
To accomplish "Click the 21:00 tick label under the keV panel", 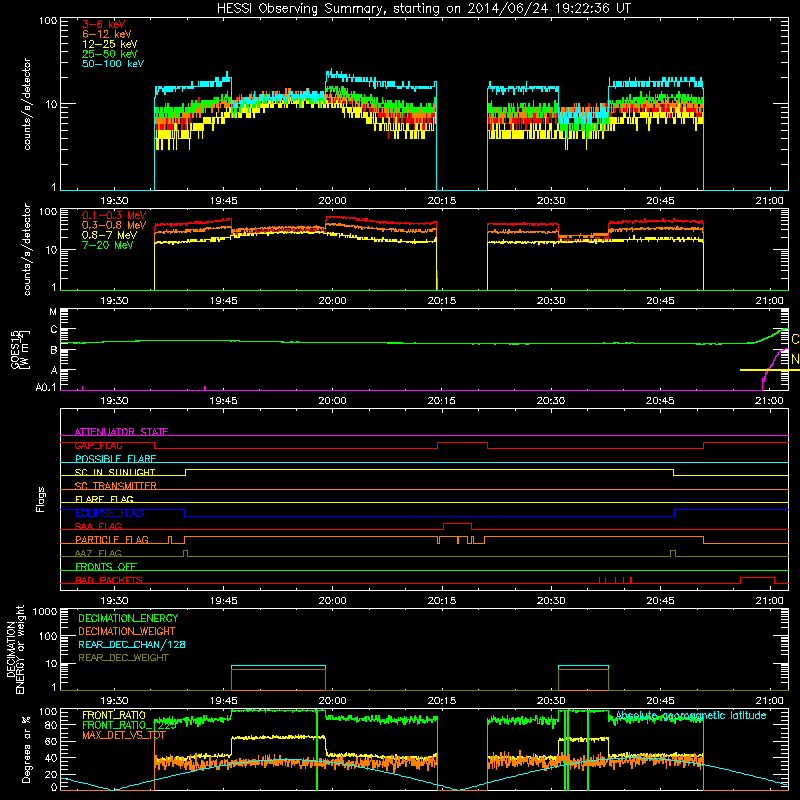I will tap(769, 201).
